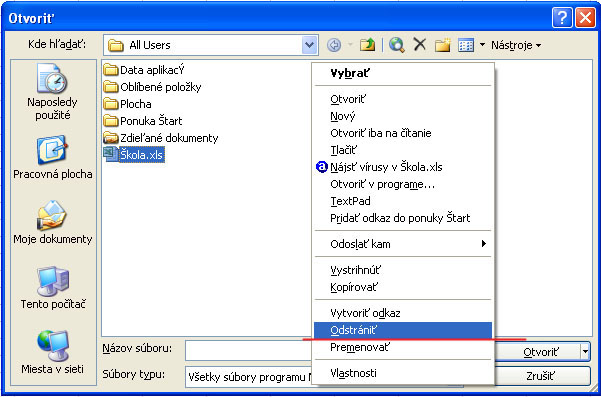This screenshot has height=397, width=601.
Task: Close the Otvoriť dialog window
Action: tap(586, 18)
